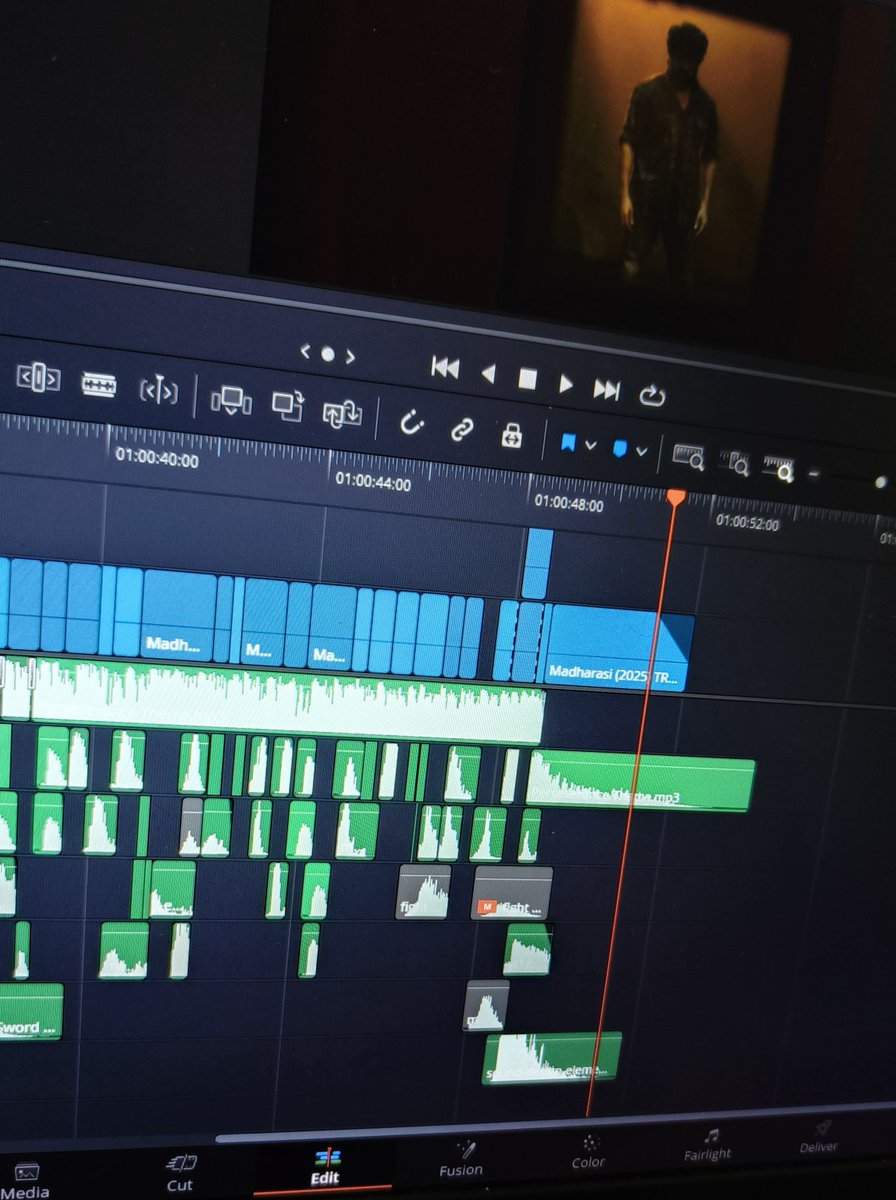This screenshot has width=896, height=1200.
Task: Select the .mp3 audio clip under playhead
Action: tap(640, 782)
